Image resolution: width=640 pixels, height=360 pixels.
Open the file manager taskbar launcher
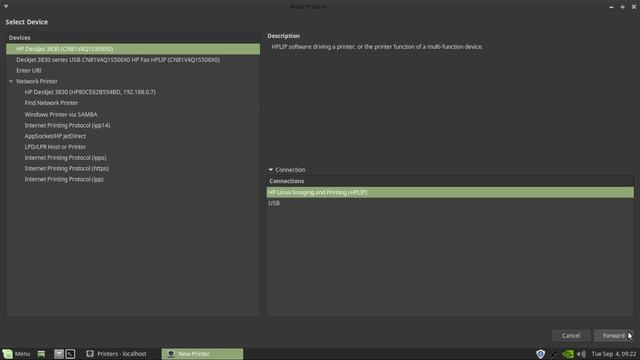(x=59, y=354)
